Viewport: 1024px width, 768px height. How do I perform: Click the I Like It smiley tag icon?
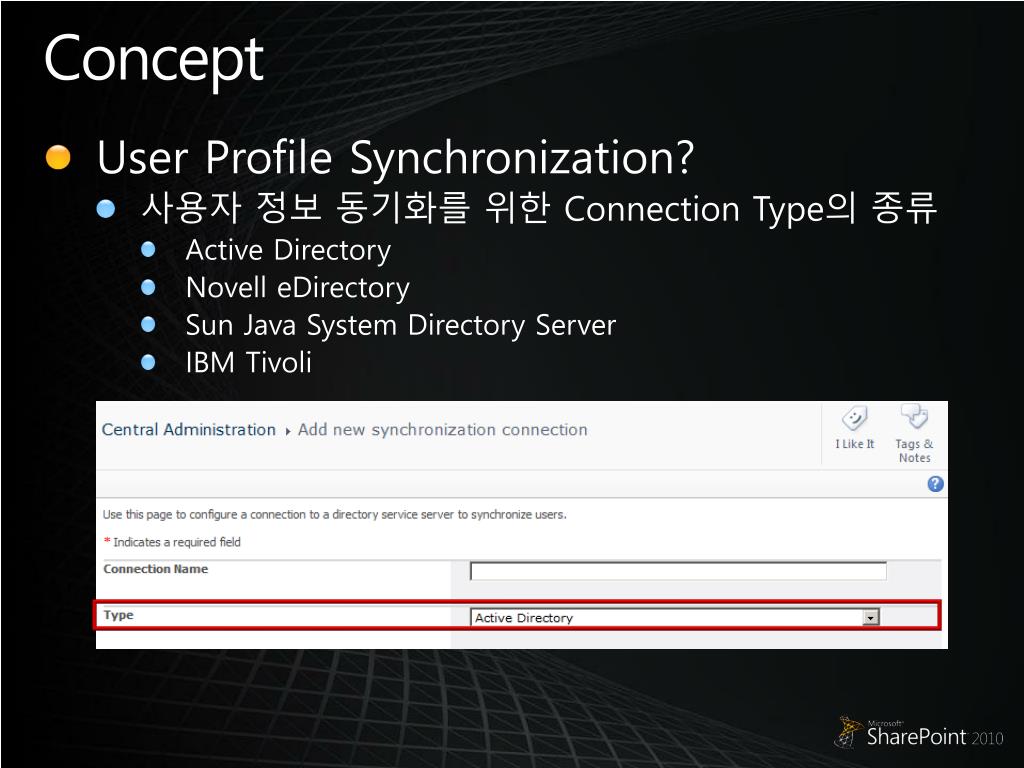pyautogui.click(x=854, y=418)
